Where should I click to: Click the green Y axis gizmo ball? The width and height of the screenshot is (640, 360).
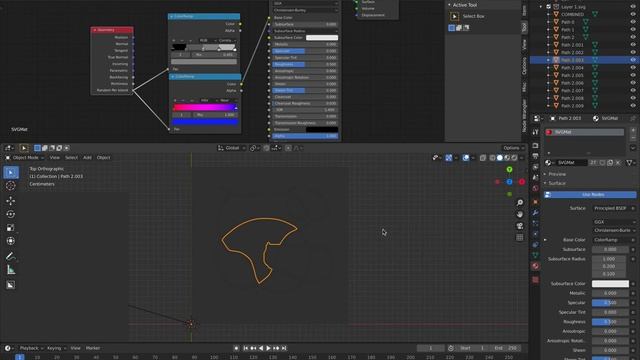tap(509, 169)
